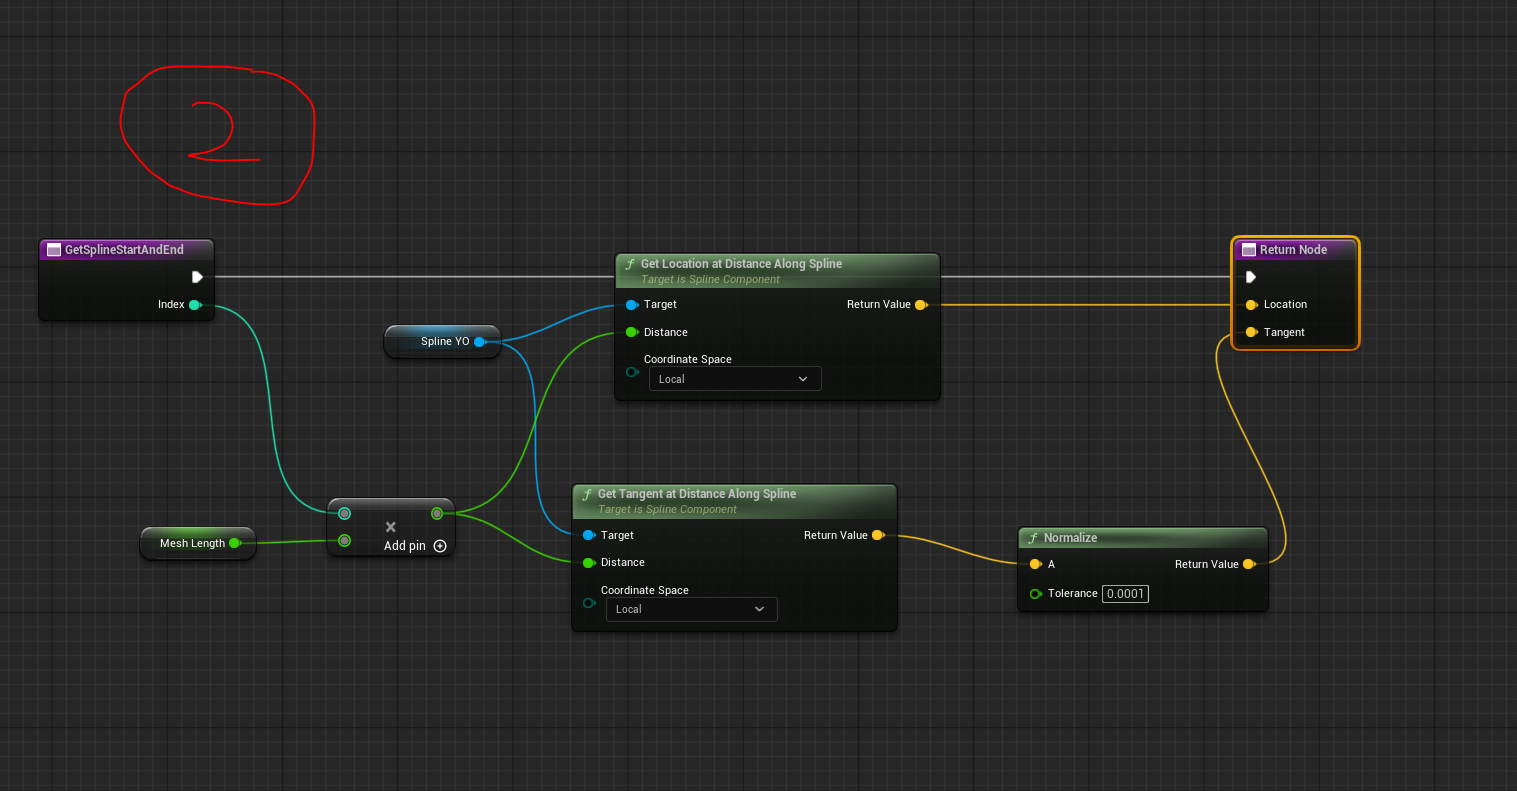Select the Return Node title bar
This screenshot has height=791, width=1517.
(x=1295, y=250)
